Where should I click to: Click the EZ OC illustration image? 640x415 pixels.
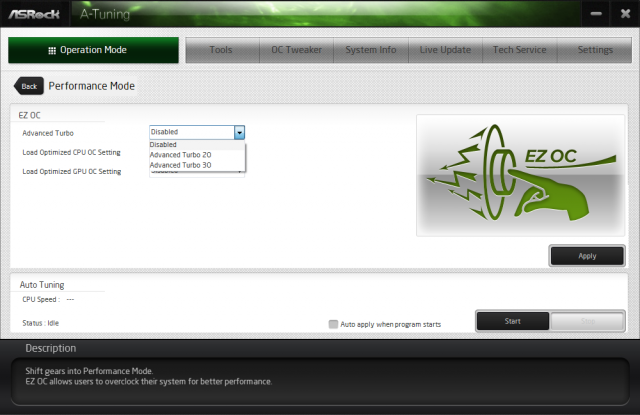(520, 175)
